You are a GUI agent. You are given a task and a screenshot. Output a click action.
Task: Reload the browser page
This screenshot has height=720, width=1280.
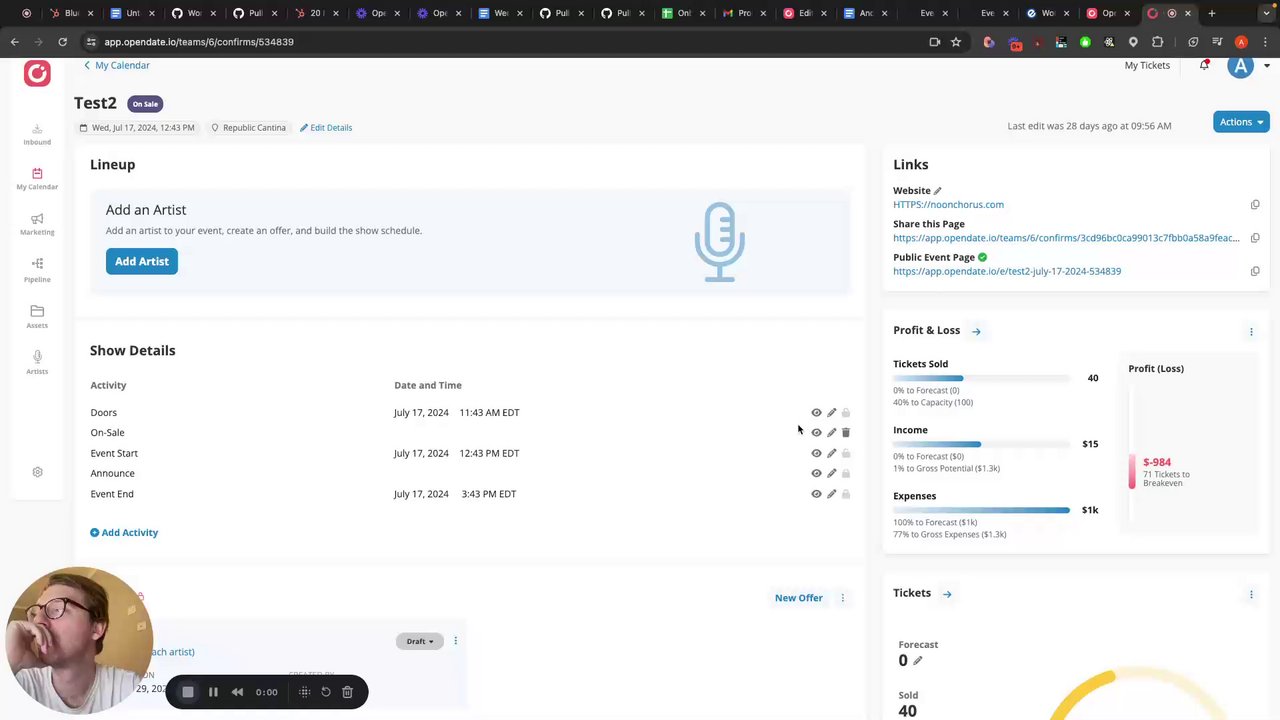click(x=62, y=42)
